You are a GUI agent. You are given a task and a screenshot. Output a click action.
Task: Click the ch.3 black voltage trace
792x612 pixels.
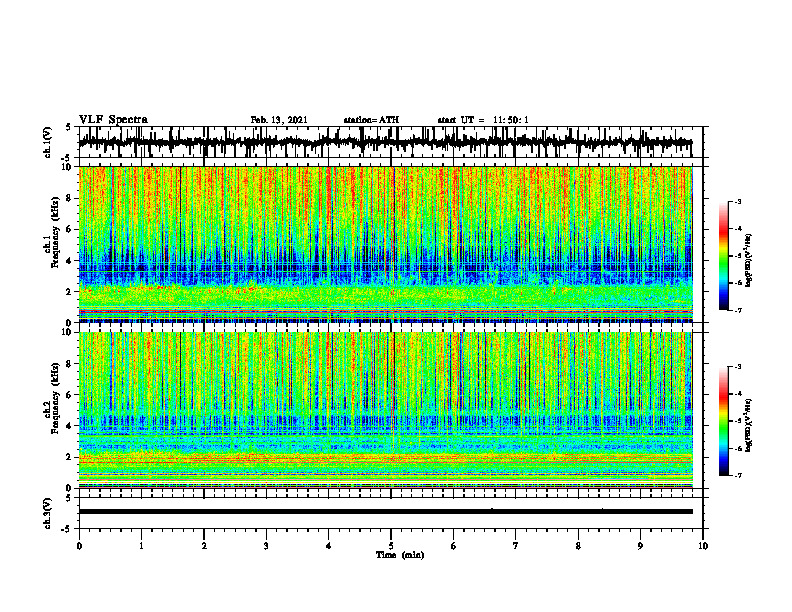pos(385,512)
